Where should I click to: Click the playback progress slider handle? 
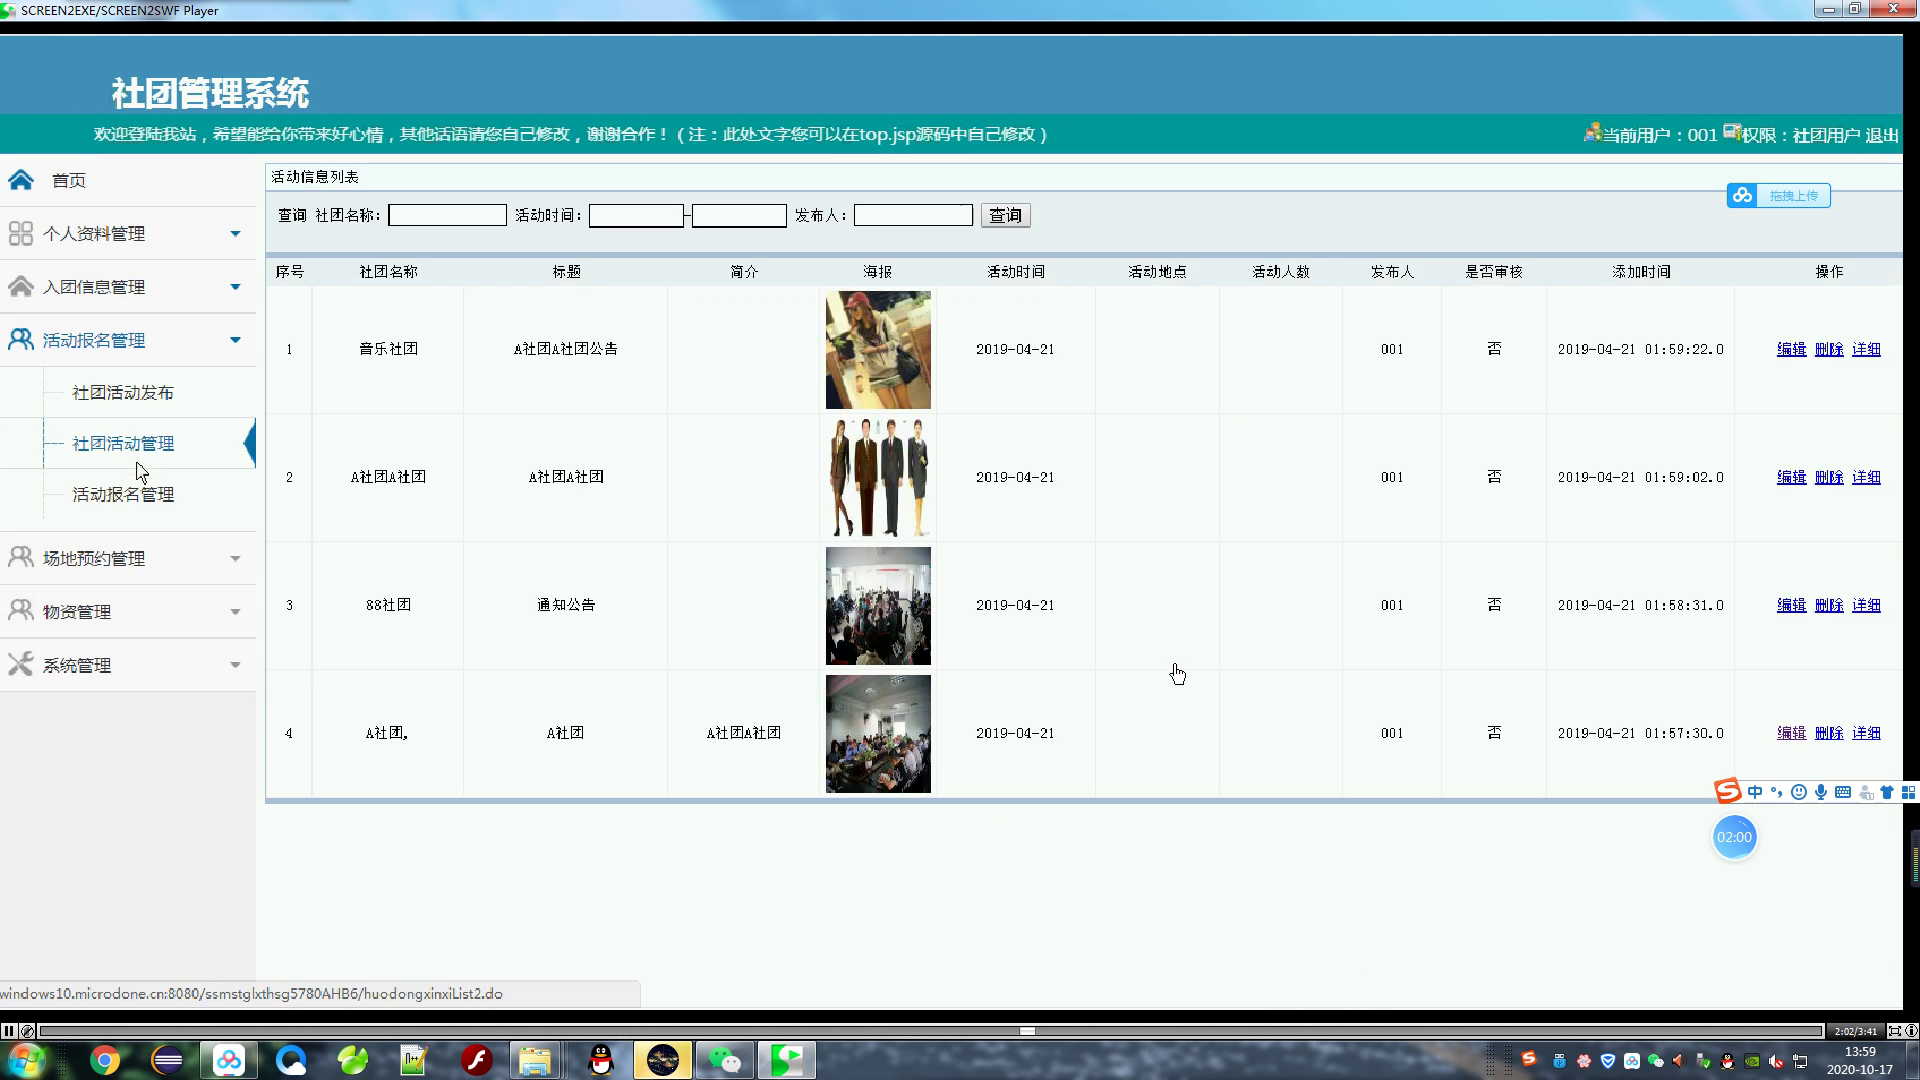(1027, 1031)
